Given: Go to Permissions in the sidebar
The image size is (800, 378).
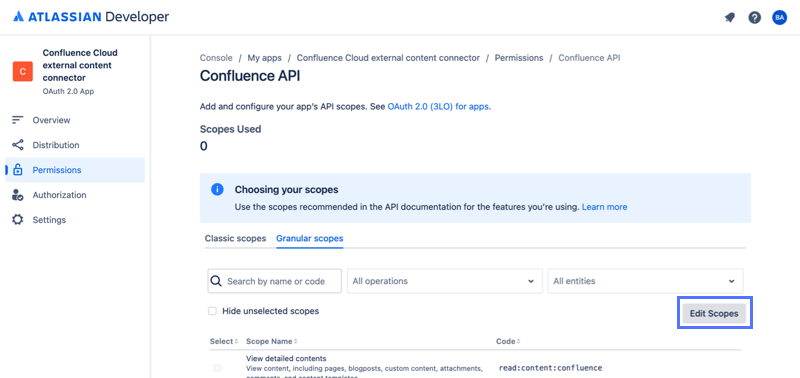Looking at the screenshot, I should tap(75, 170).
